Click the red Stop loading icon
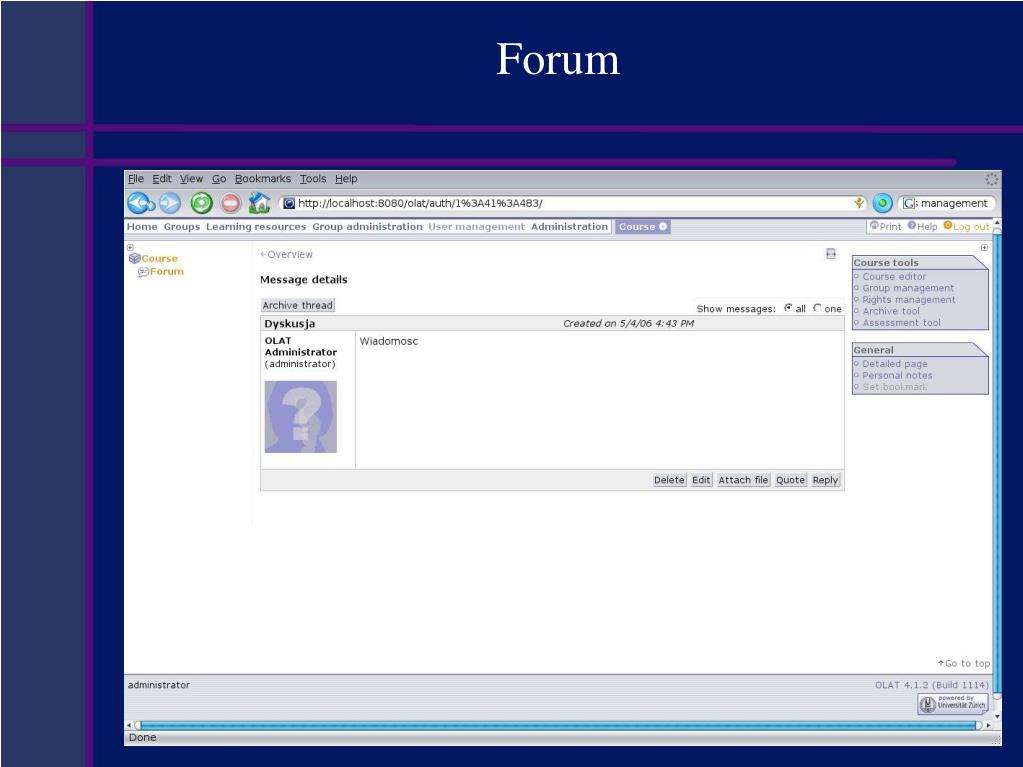The image size is (1023, 767). (230, 203)
